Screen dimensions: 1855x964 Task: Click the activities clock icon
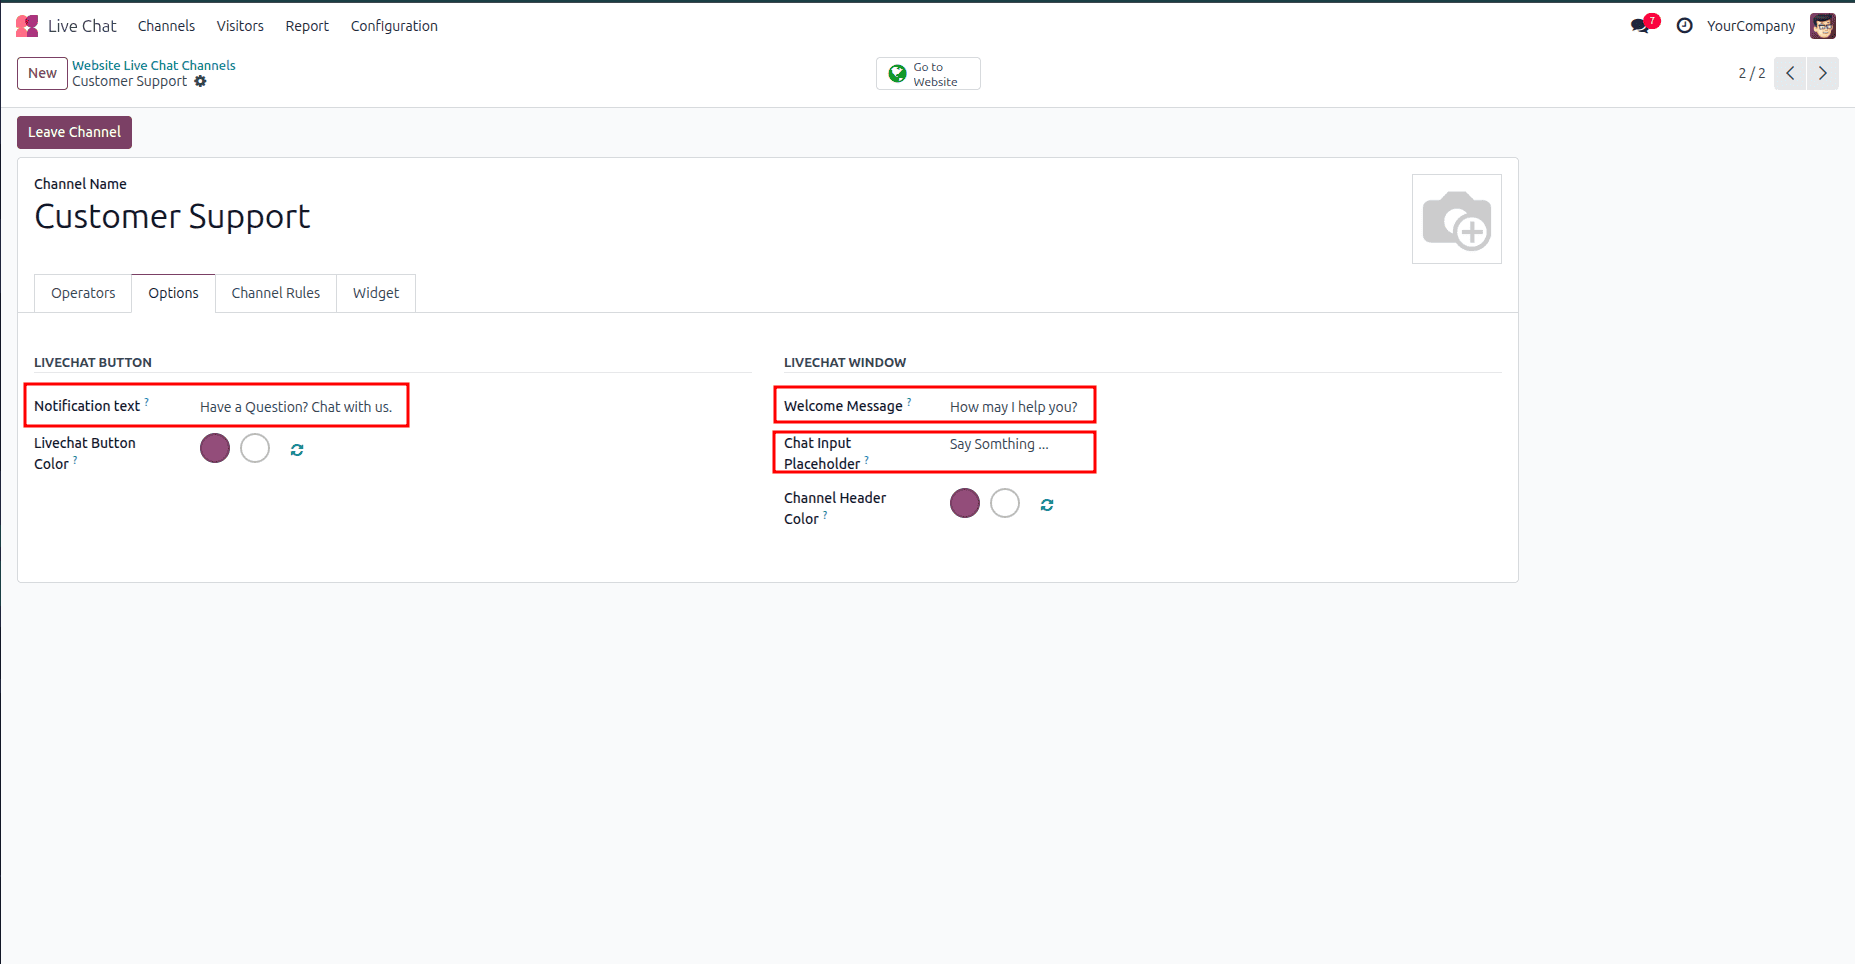1685,25
